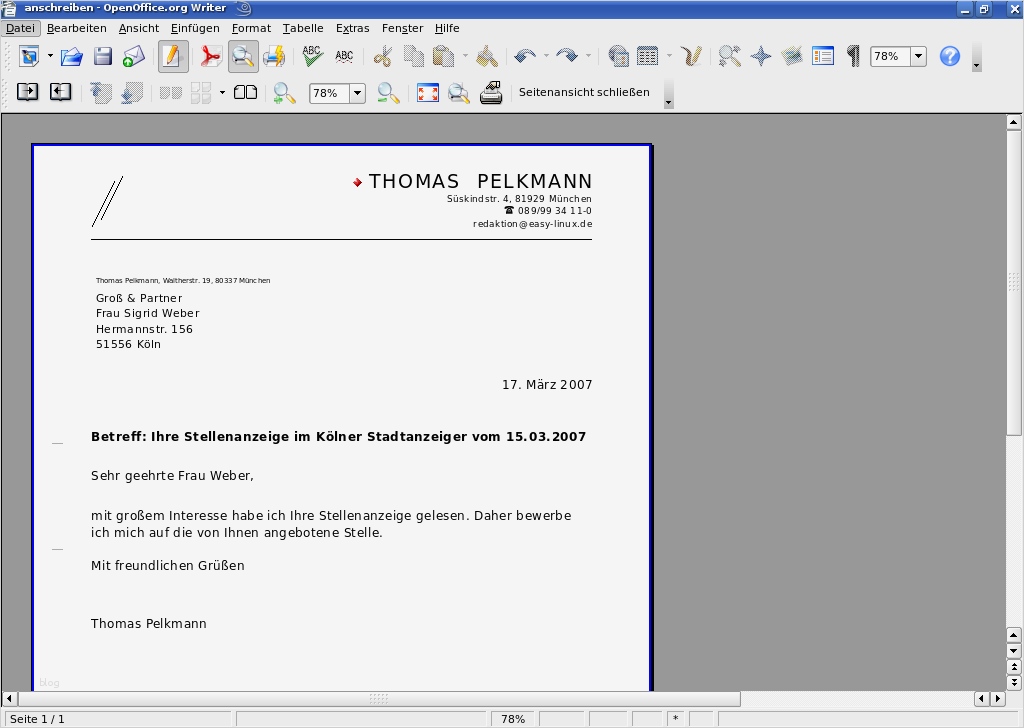The image size is (1024, 728).
Task: Click Seitenansicht schließen
Action: tap(583, 92)
